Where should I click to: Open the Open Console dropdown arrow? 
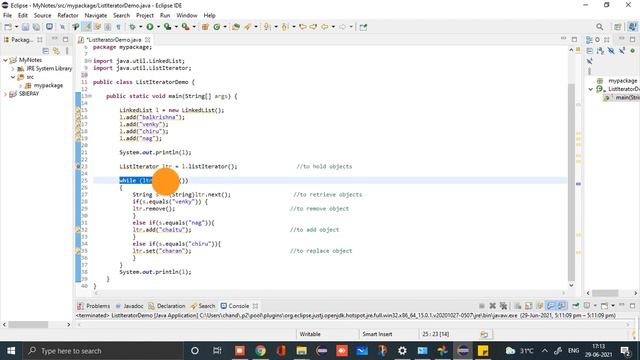[x=613, y=306]
